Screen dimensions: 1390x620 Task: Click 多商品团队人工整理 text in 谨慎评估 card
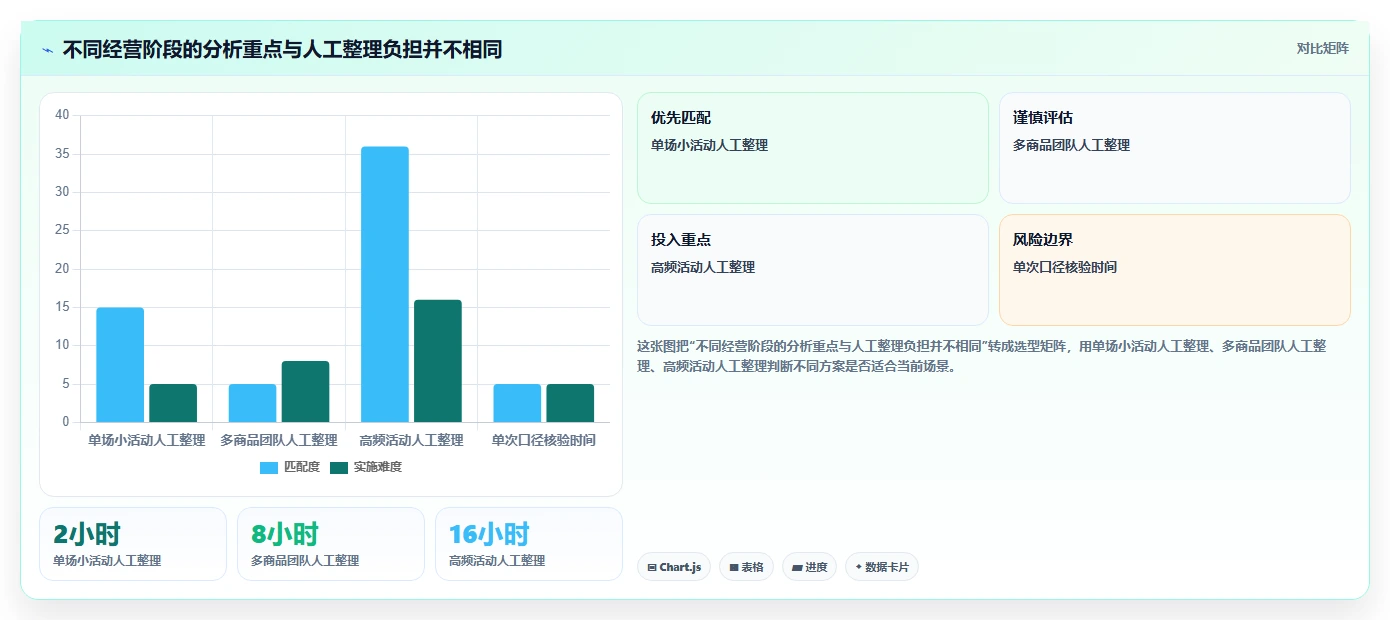pyautogui.click(x=1071, y=145)
